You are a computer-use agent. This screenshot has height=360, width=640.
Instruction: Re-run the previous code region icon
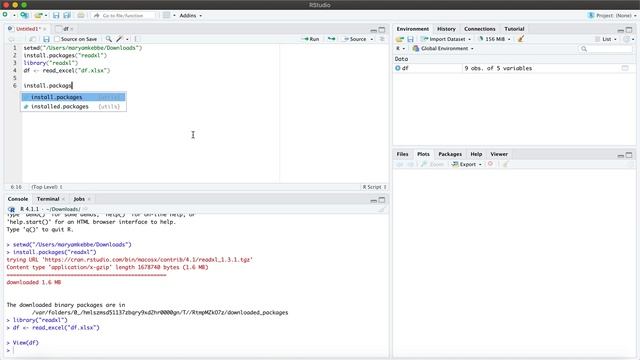tap(331, 39)
